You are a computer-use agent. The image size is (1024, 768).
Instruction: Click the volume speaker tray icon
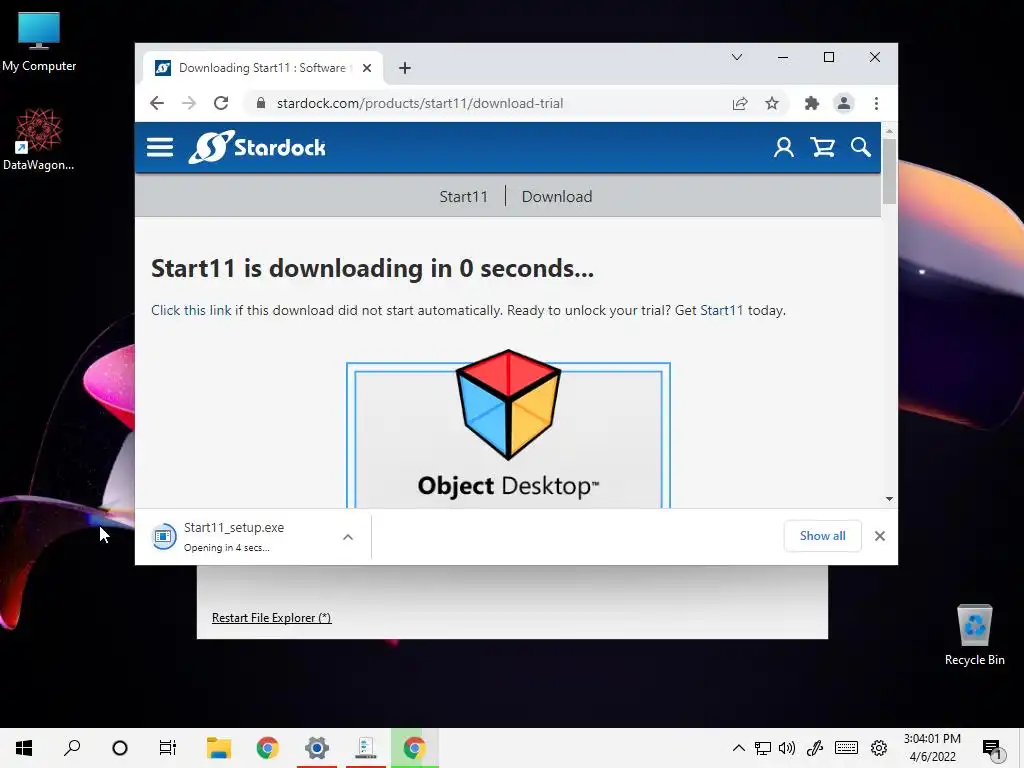pos(787,748)
